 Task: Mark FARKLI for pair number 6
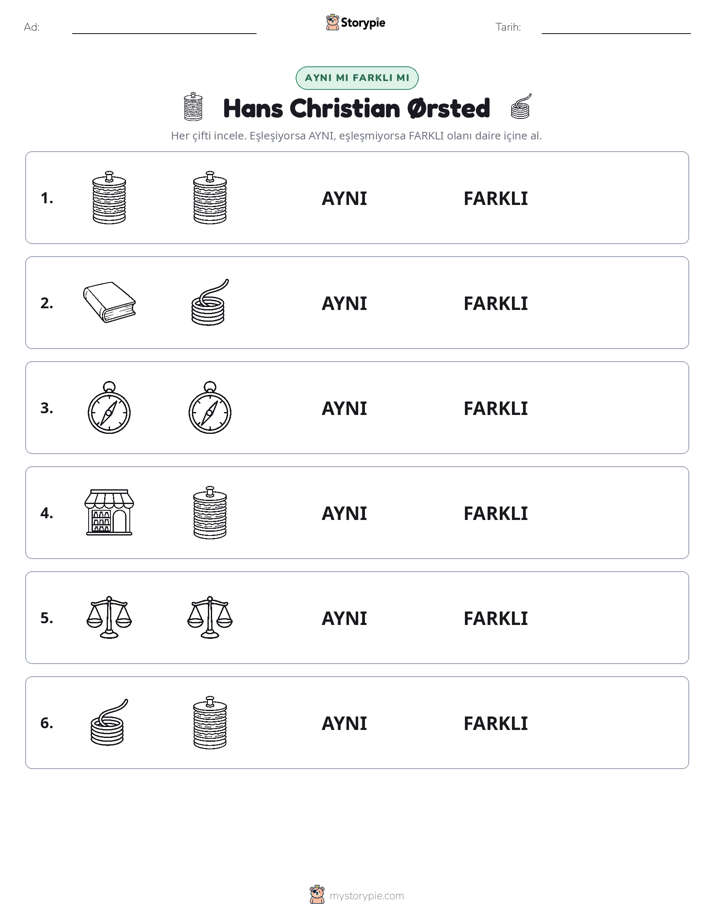(495, 722)
